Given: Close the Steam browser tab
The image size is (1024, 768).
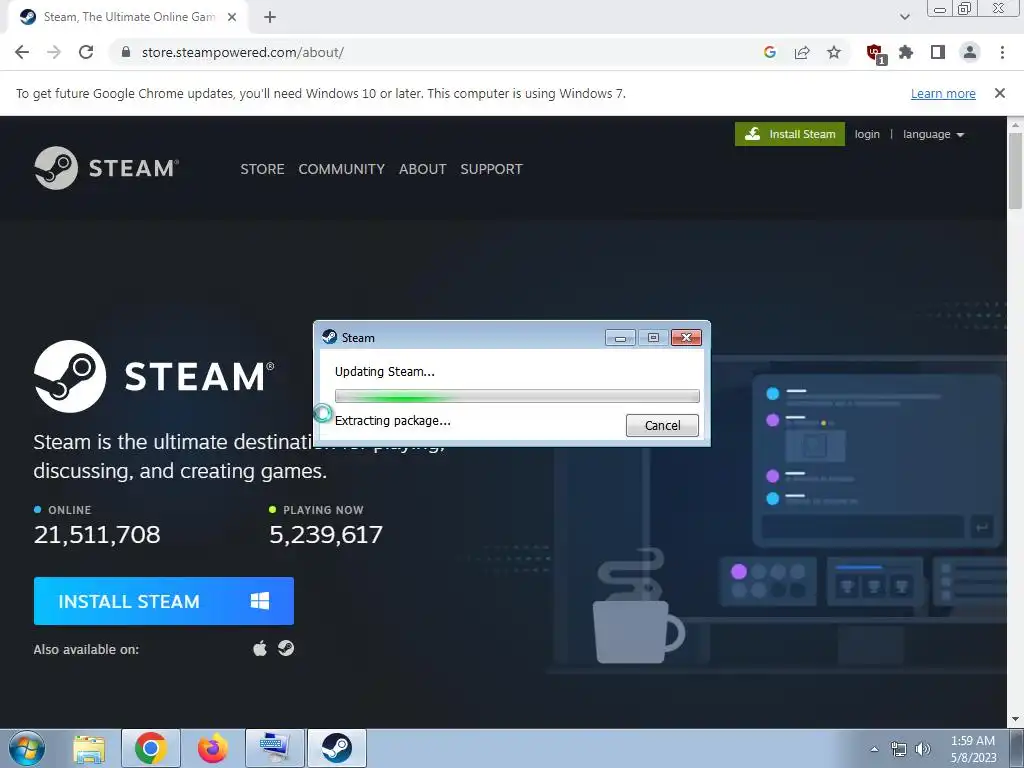Looking at the screenshot, I should 232,17.
